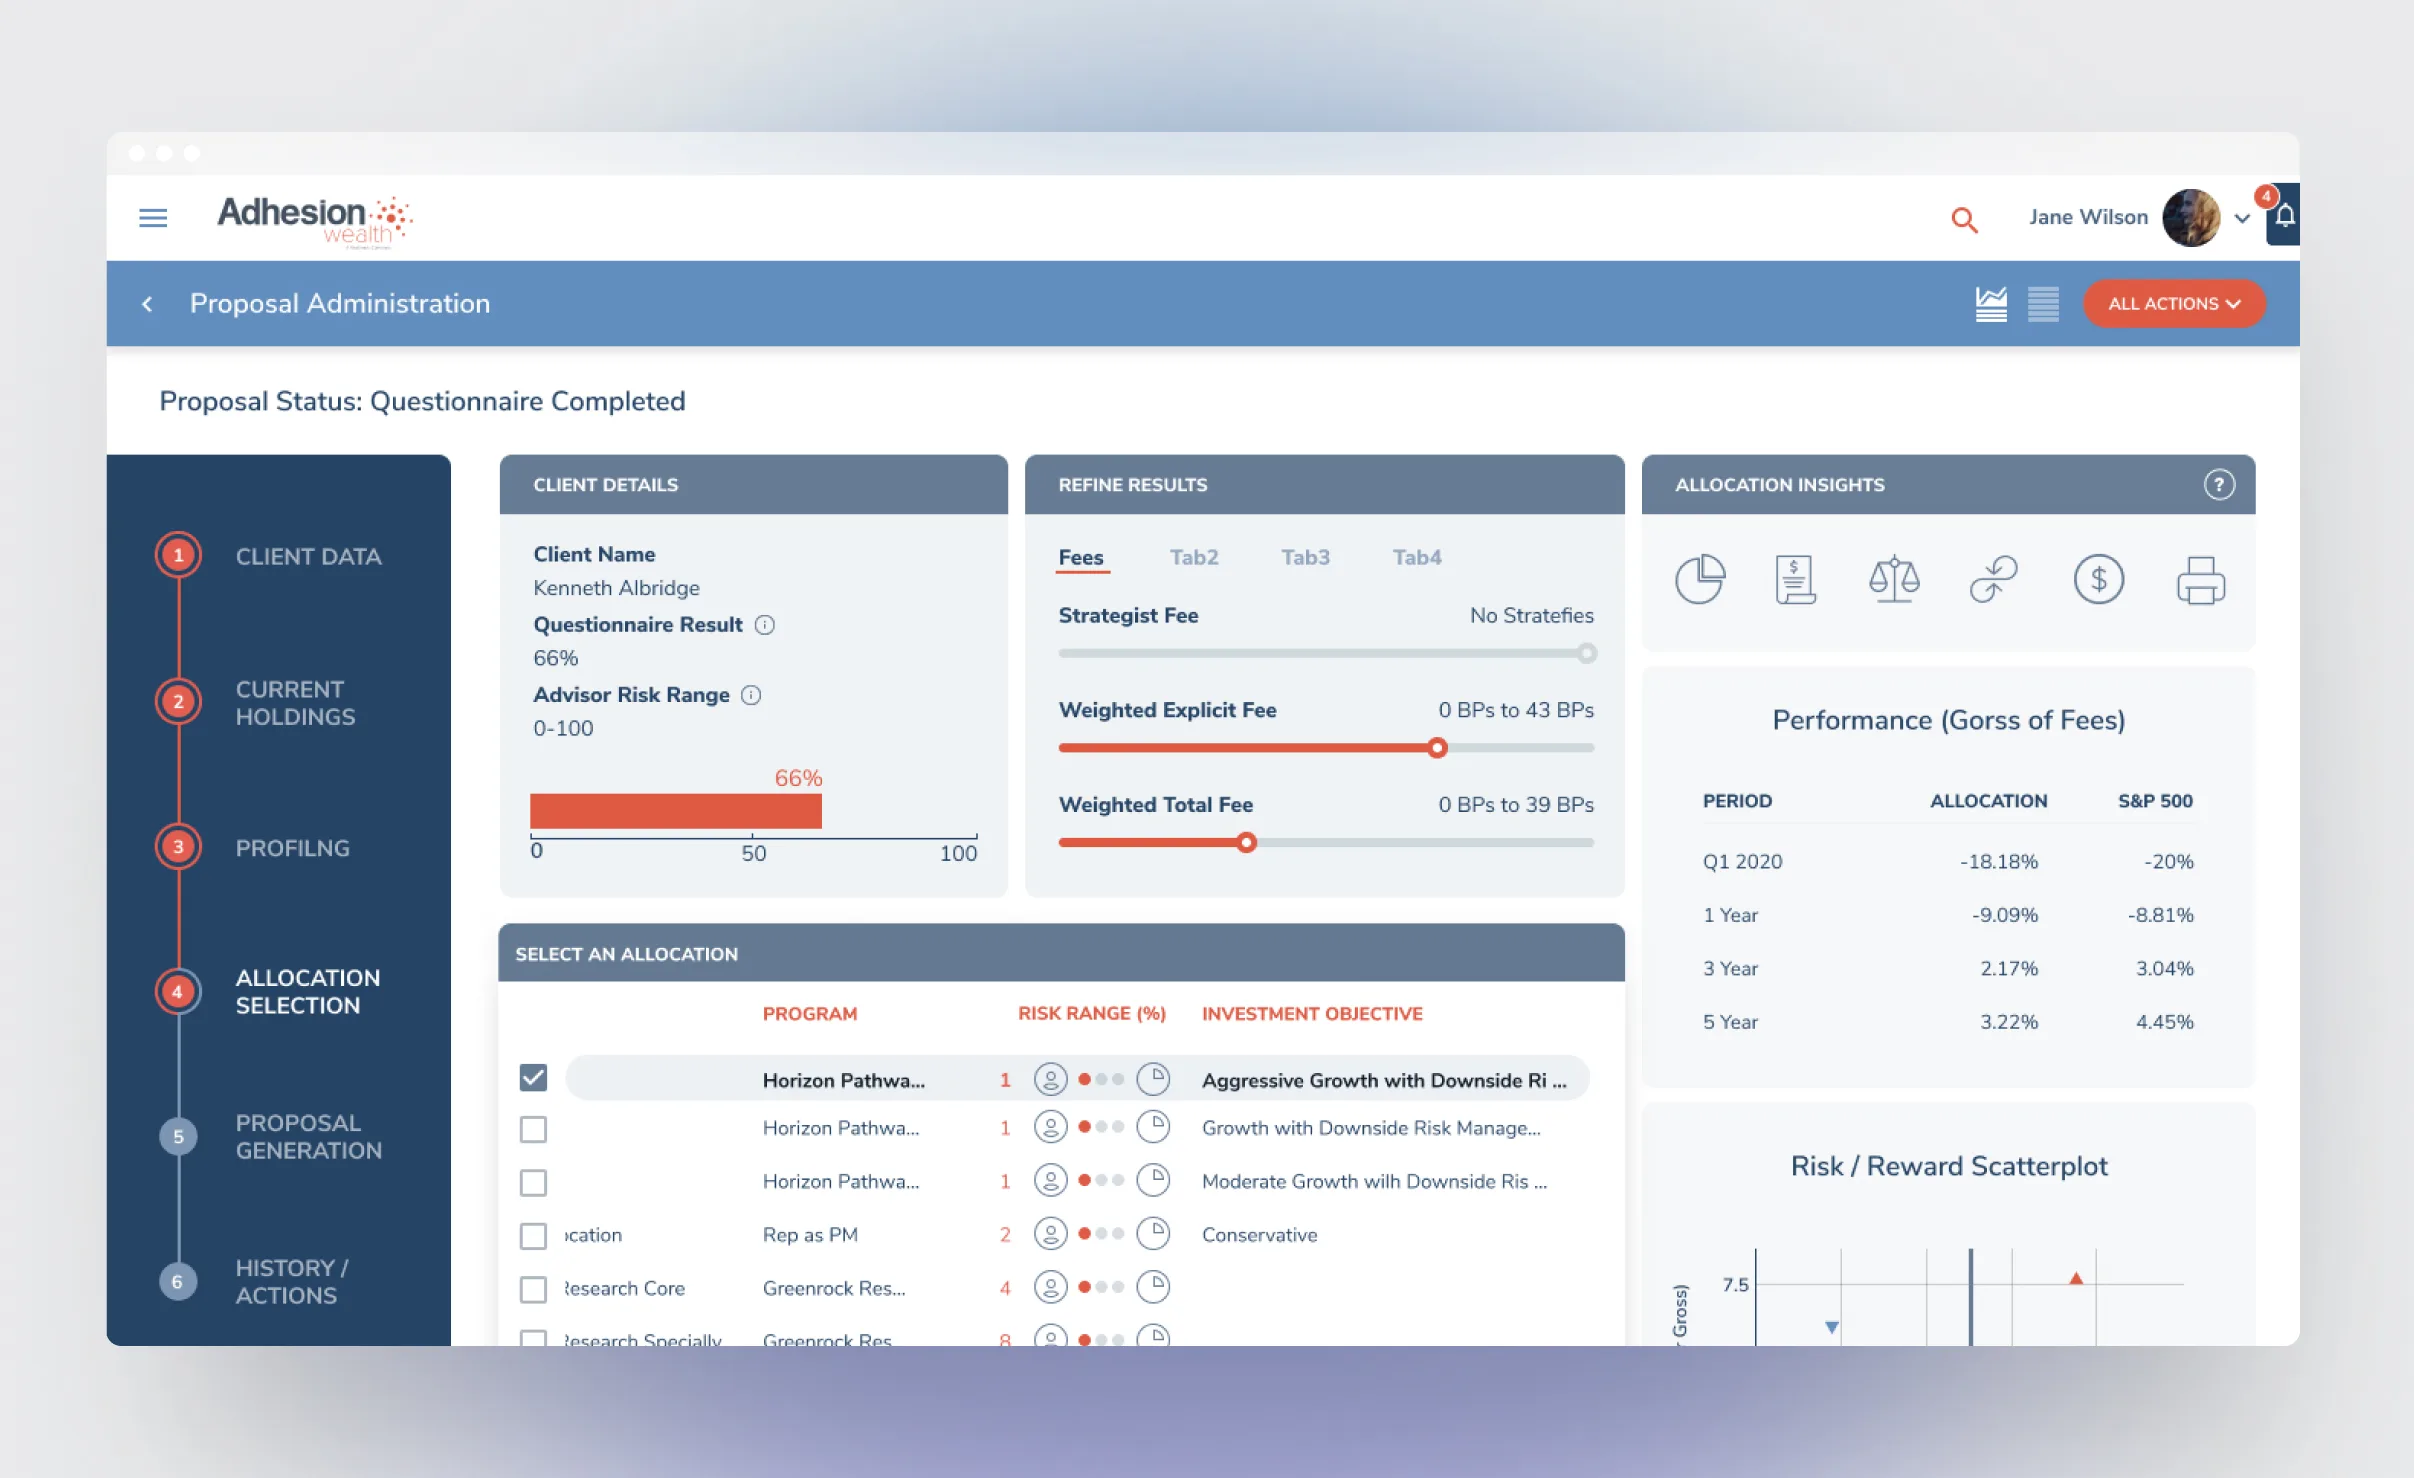
Task: Click '0 BPs to 43 BPs' fee range
Action: point(1516,710)
